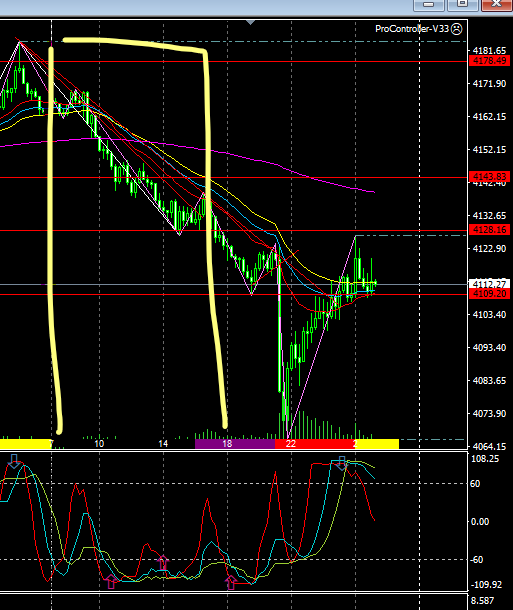Click oscillator scale level -60

click(x=476, y=560)
